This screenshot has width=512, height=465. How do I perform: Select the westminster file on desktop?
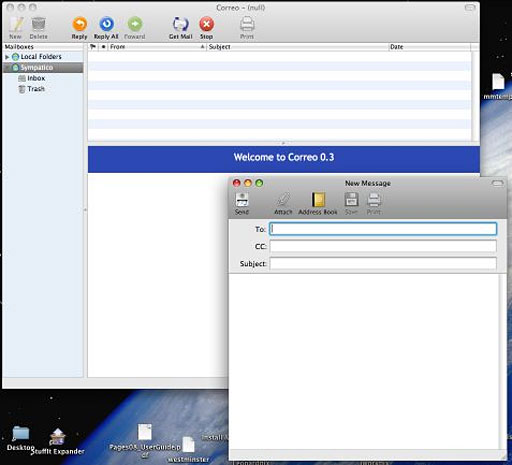pyautogui.click(x=188, y=445)
